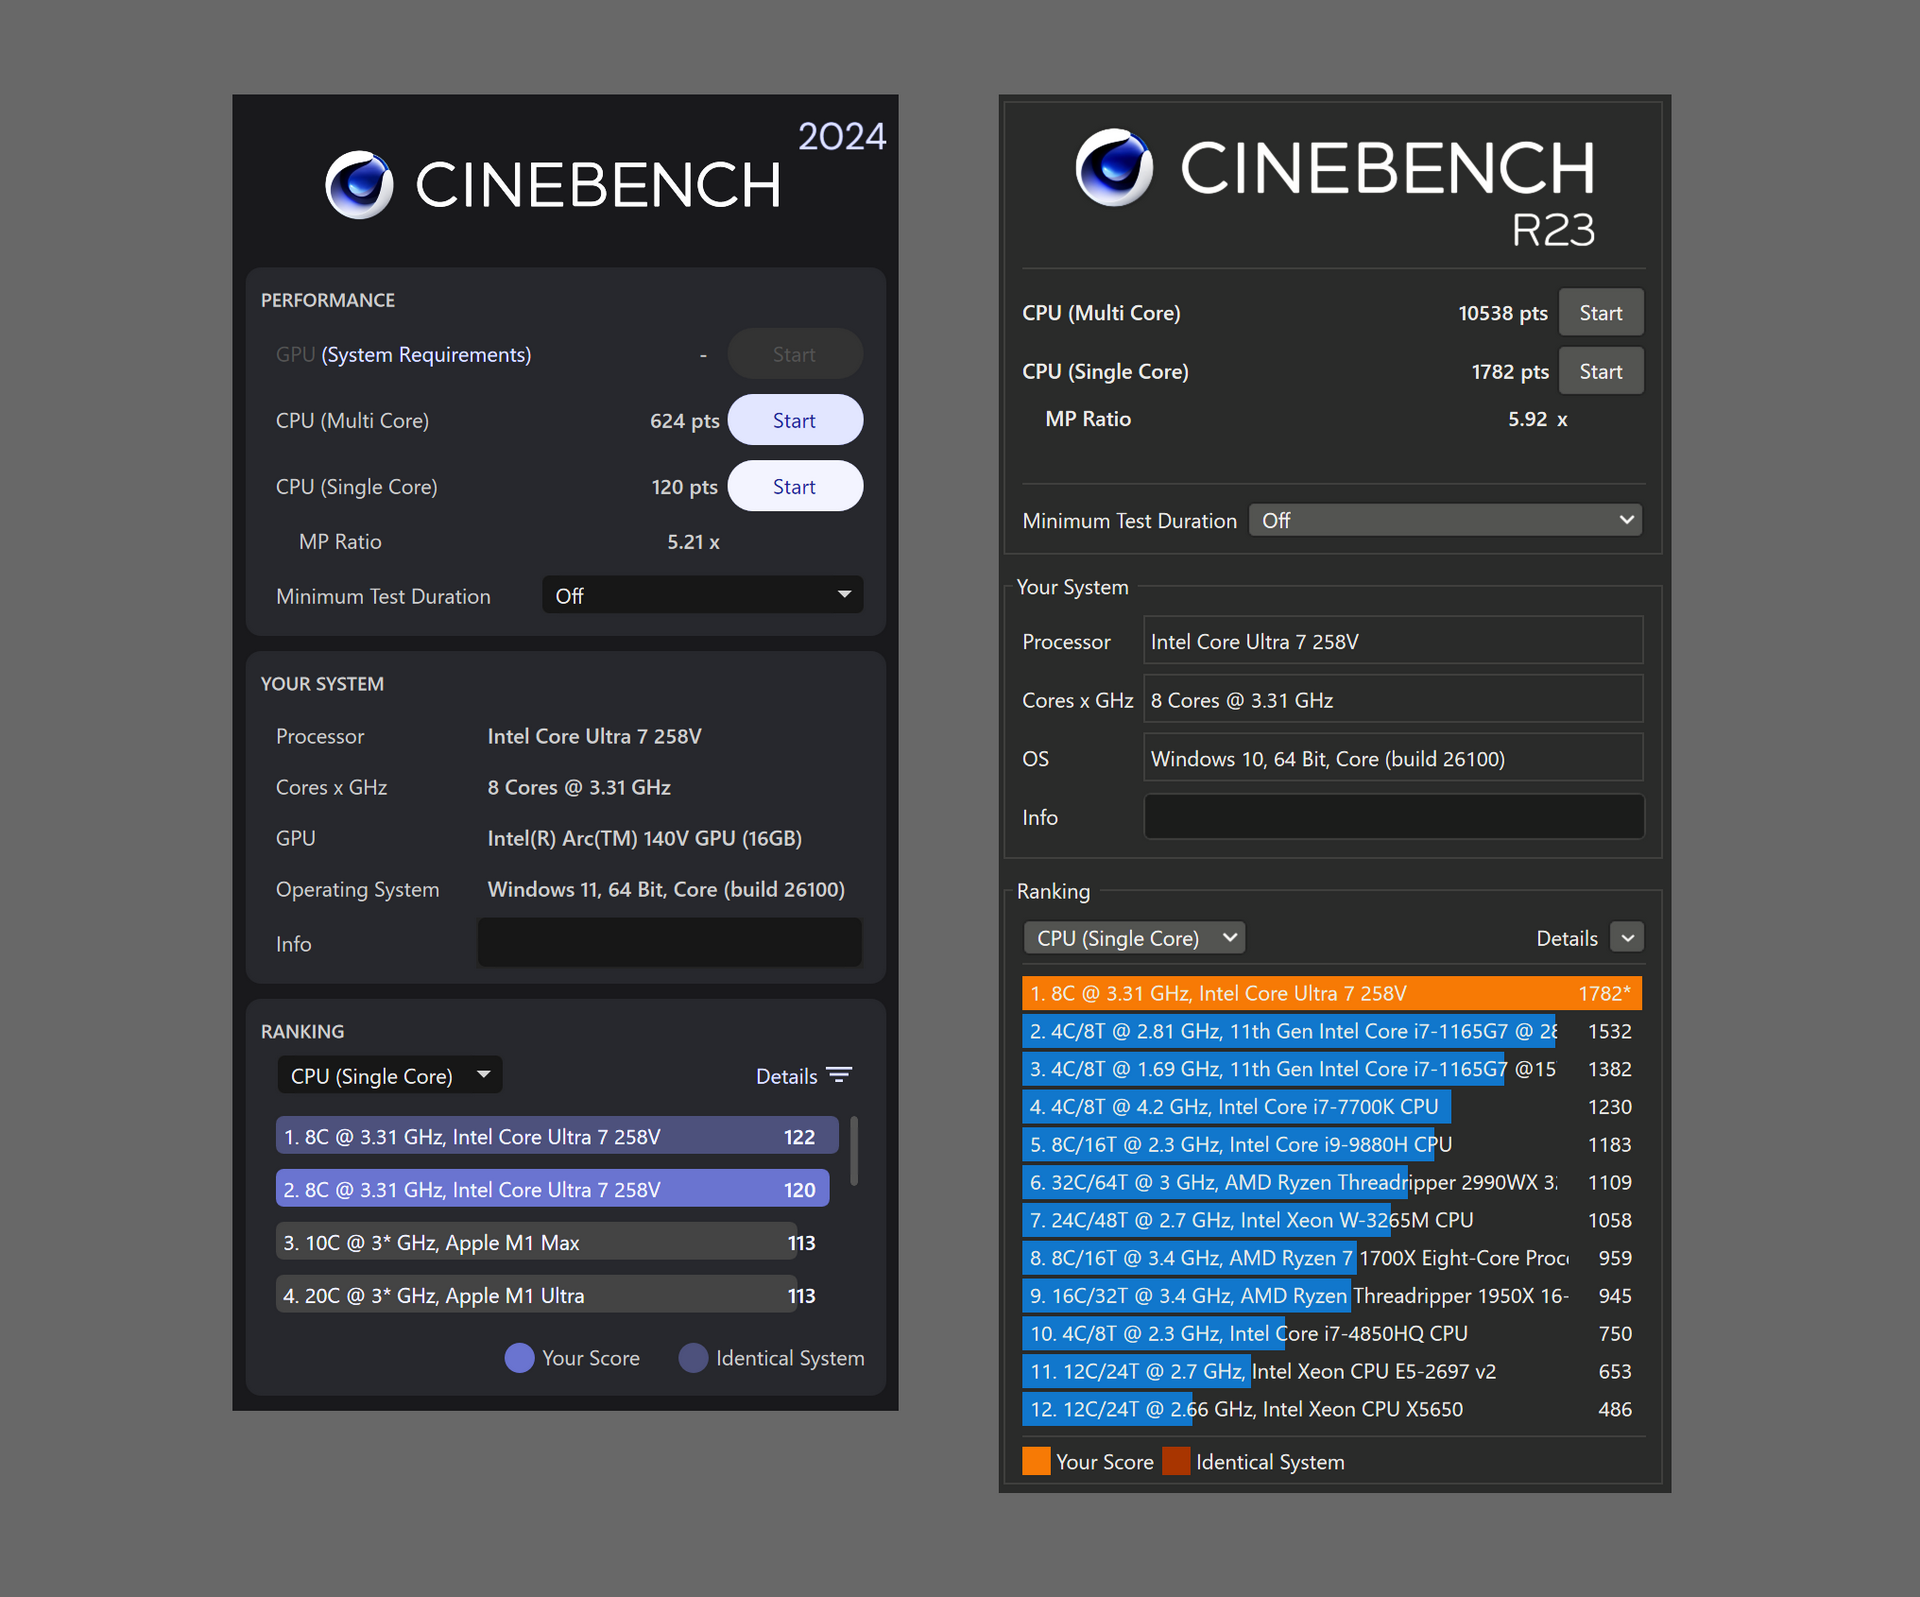Click Info input field in Cinebench 2024
1920x1597 pixels.
click(669, 942)
